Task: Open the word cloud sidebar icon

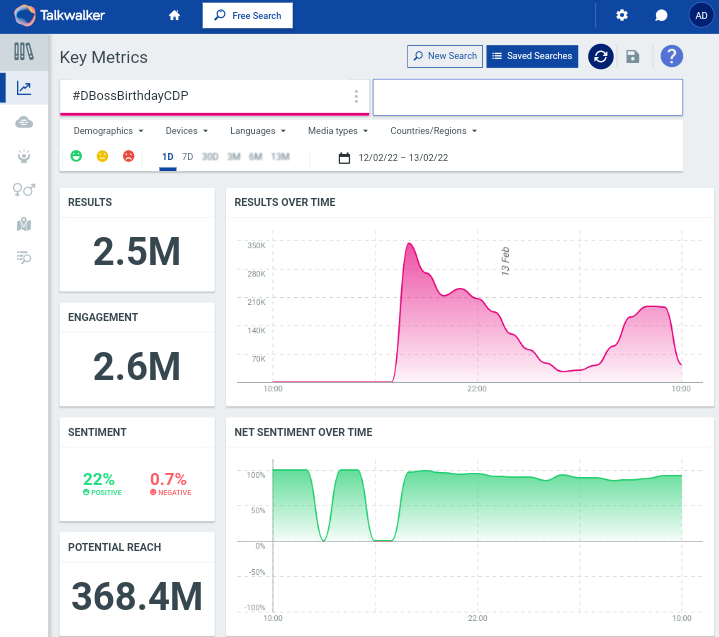Action: [24, 122]
